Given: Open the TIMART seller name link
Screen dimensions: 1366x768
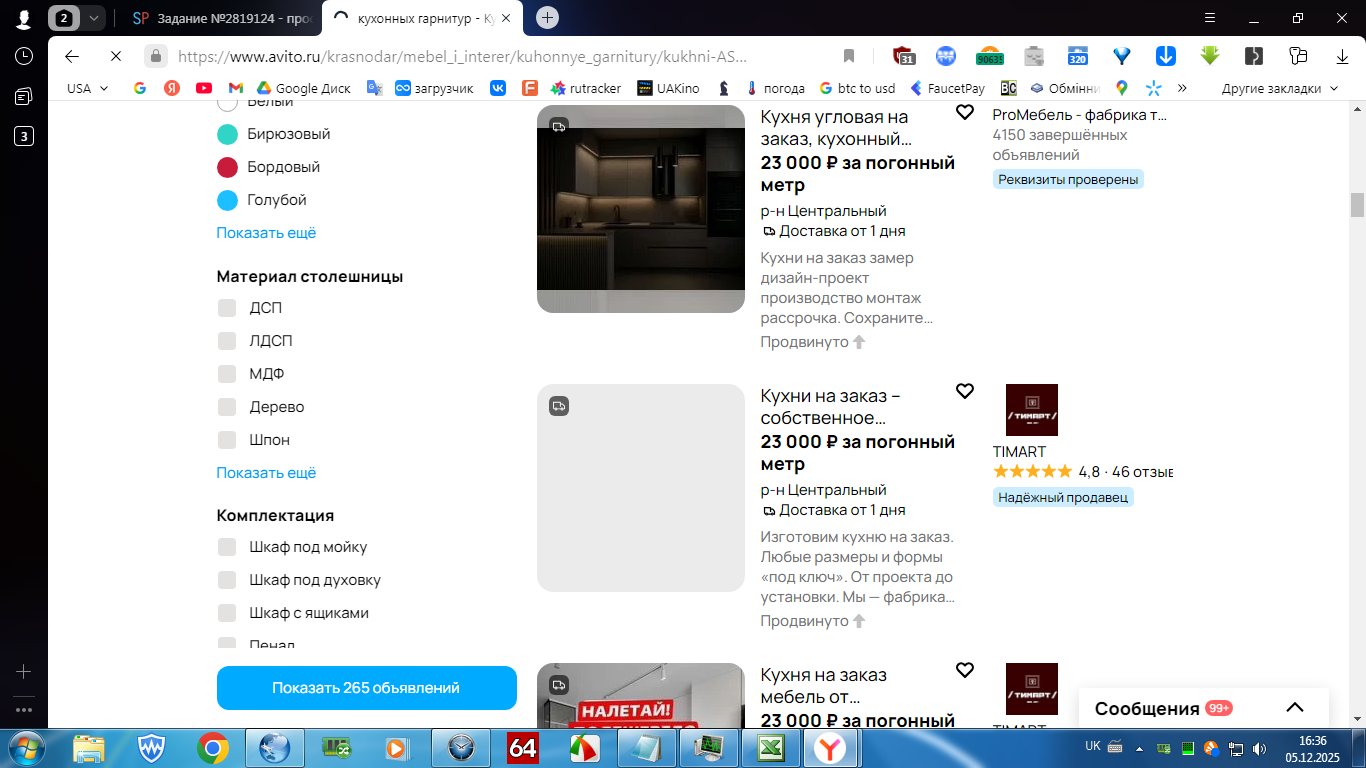Looking at the screenshot, I should pyautogui.click(x=1019, y=452).
